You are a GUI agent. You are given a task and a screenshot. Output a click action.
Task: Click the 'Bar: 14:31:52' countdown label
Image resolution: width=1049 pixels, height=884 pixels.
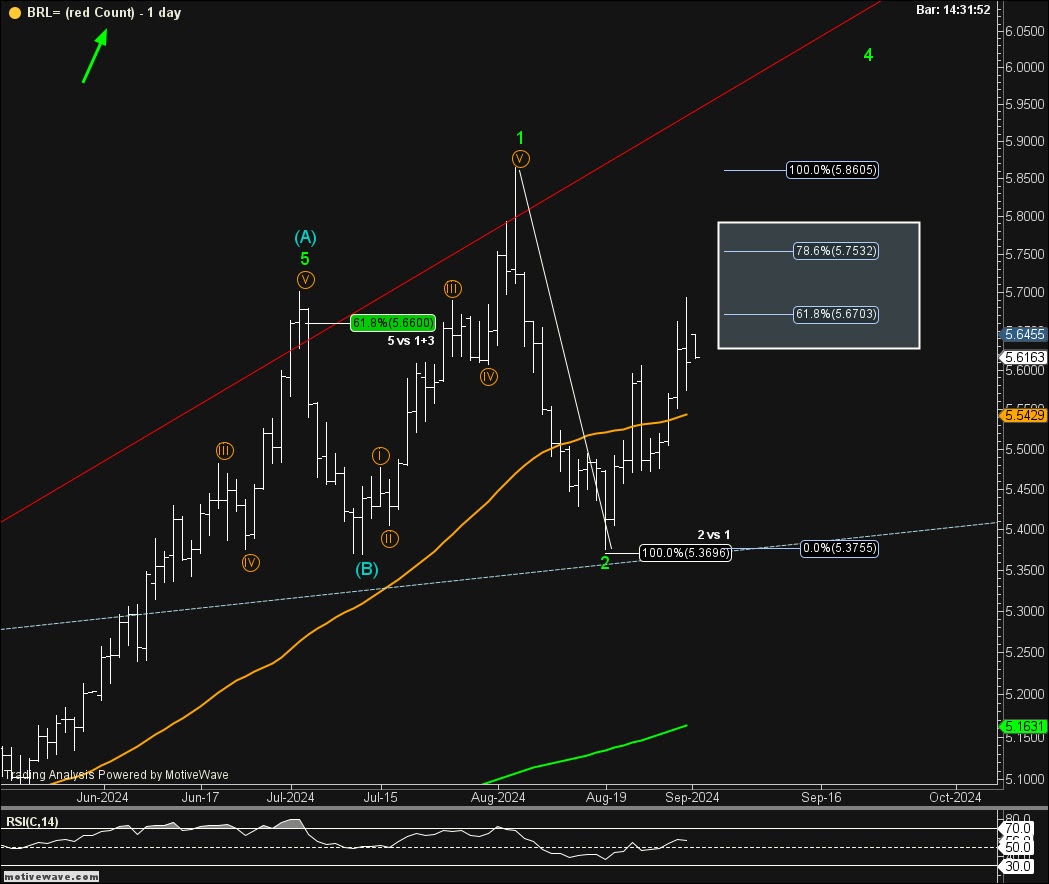pos(953,10)
